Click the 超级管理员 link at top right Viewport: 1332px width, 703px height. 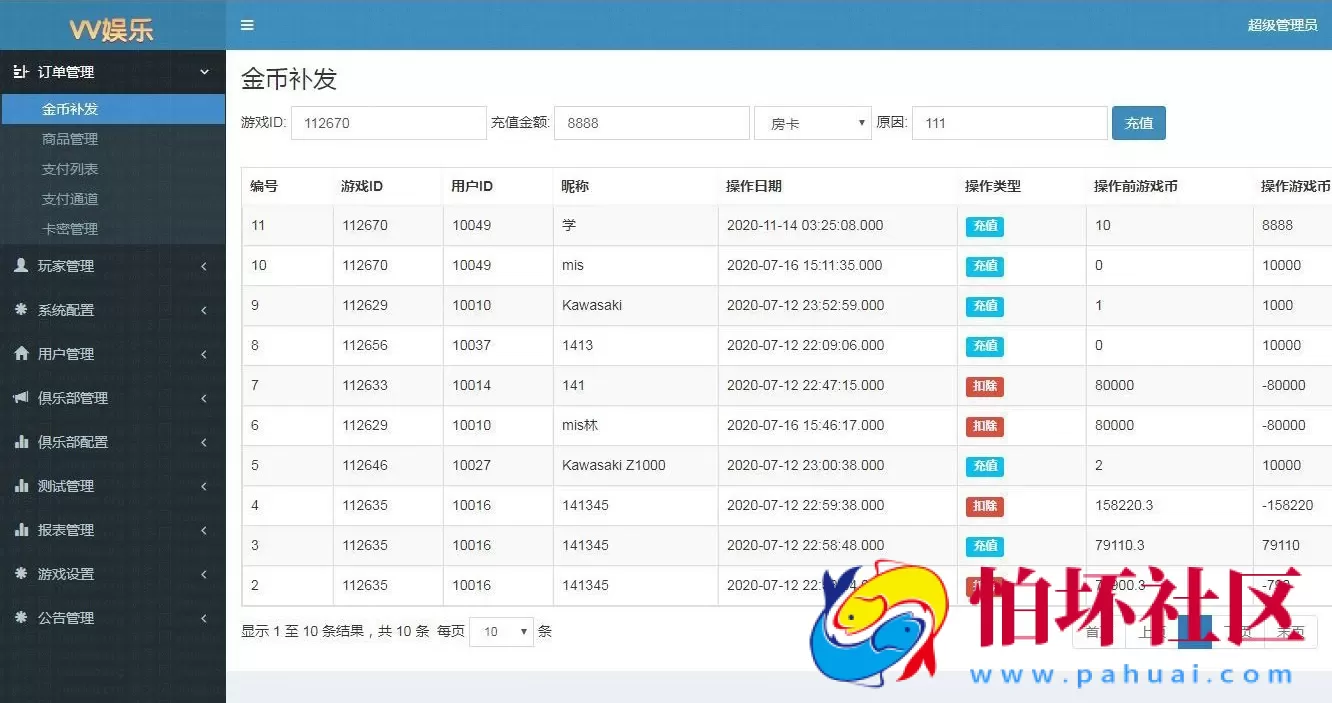[1283, 27]
